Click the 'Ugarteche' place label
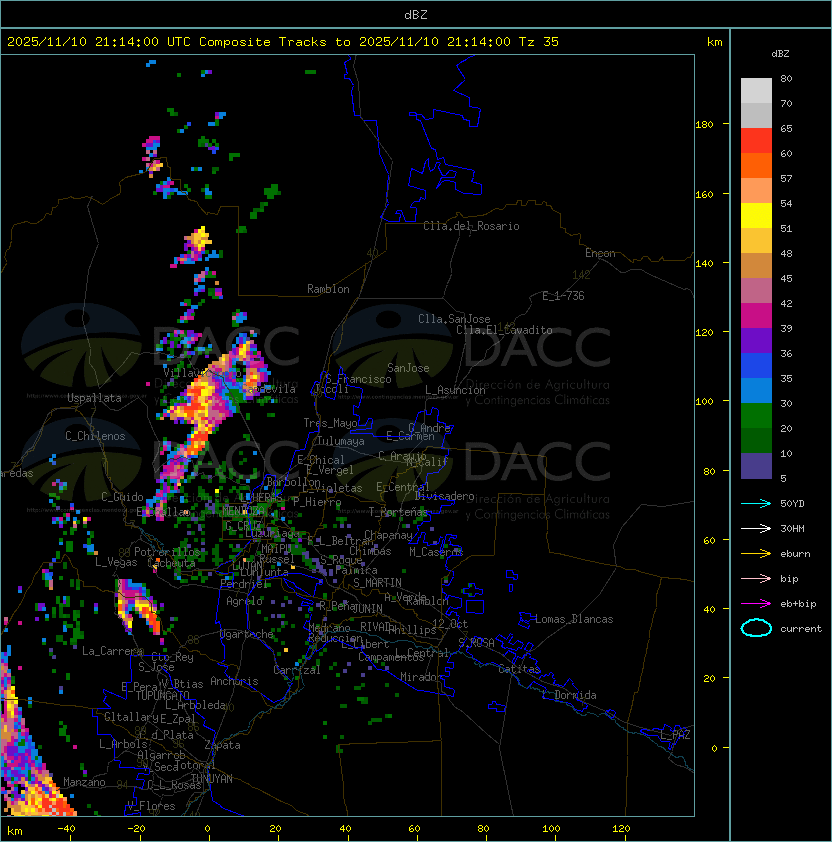The height and width of the screenshot is (842, 832). click(247, 634)
